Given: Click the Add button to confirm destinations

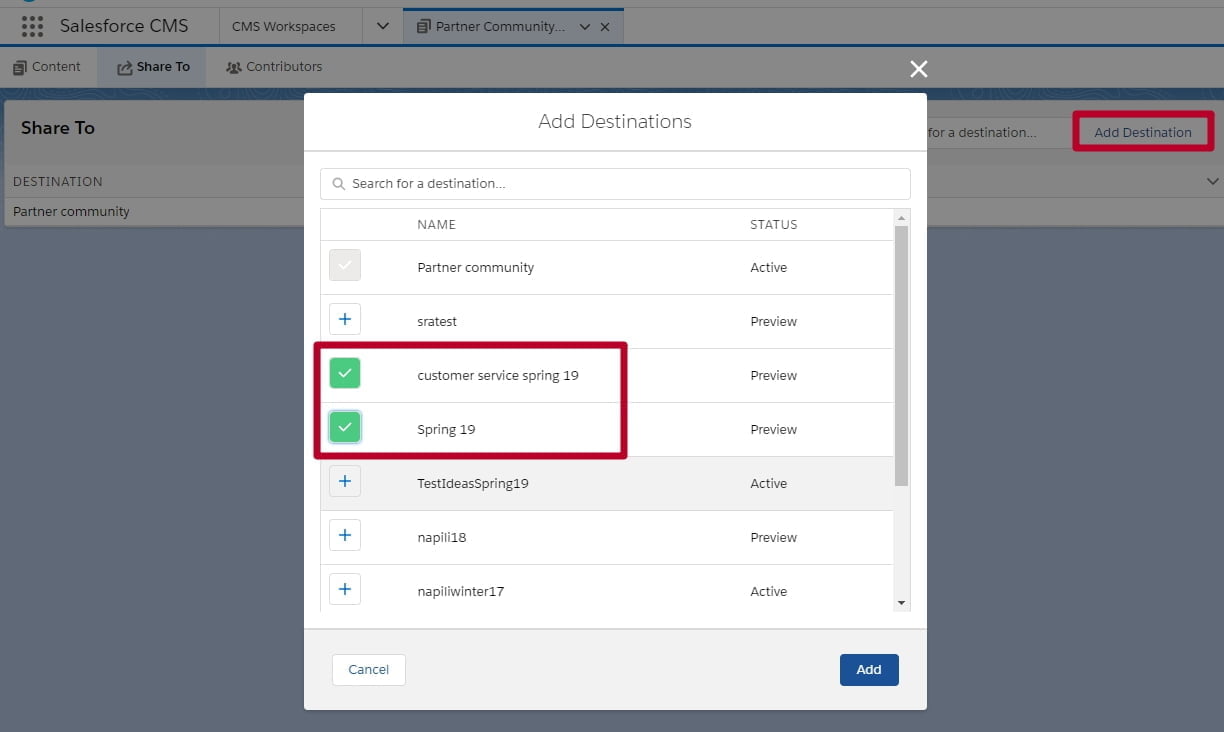Looking at the screenshot, I should tap(868, 669).
